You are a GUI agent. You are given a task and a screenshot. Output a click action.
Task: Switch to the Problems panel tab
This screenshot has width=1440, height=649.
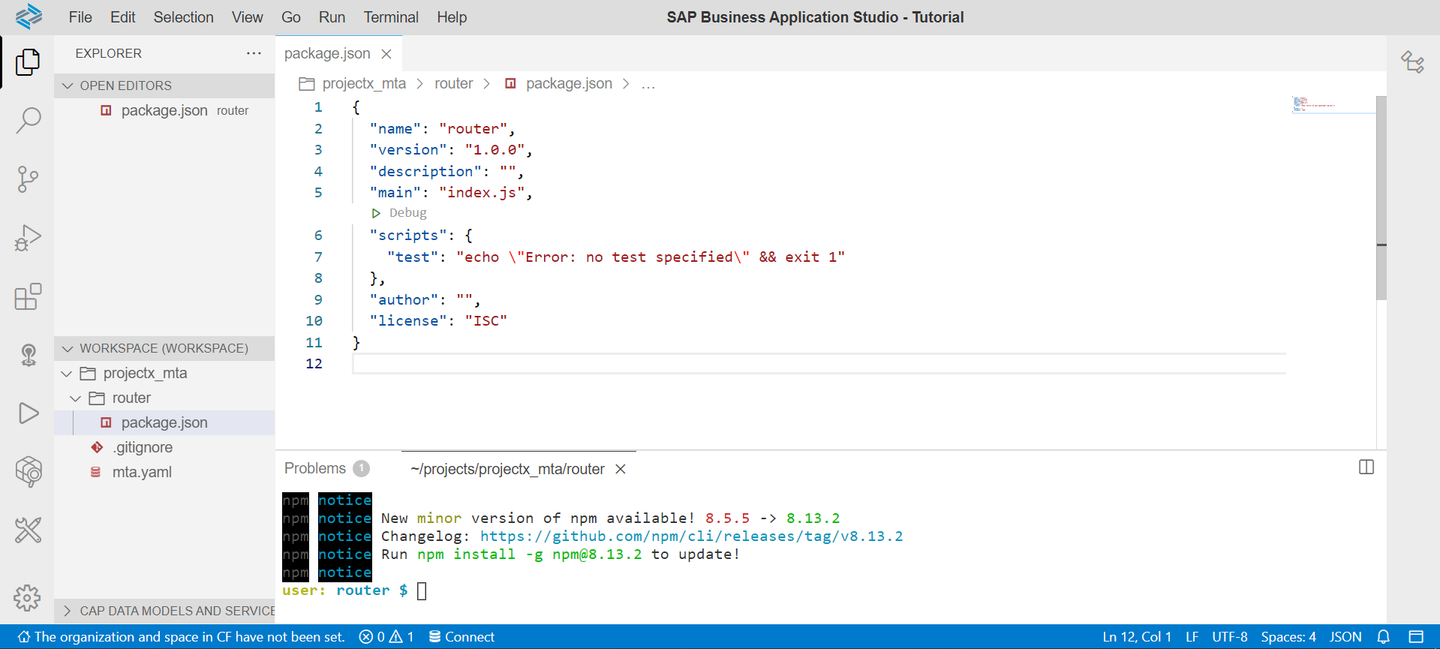coord(326,469)
